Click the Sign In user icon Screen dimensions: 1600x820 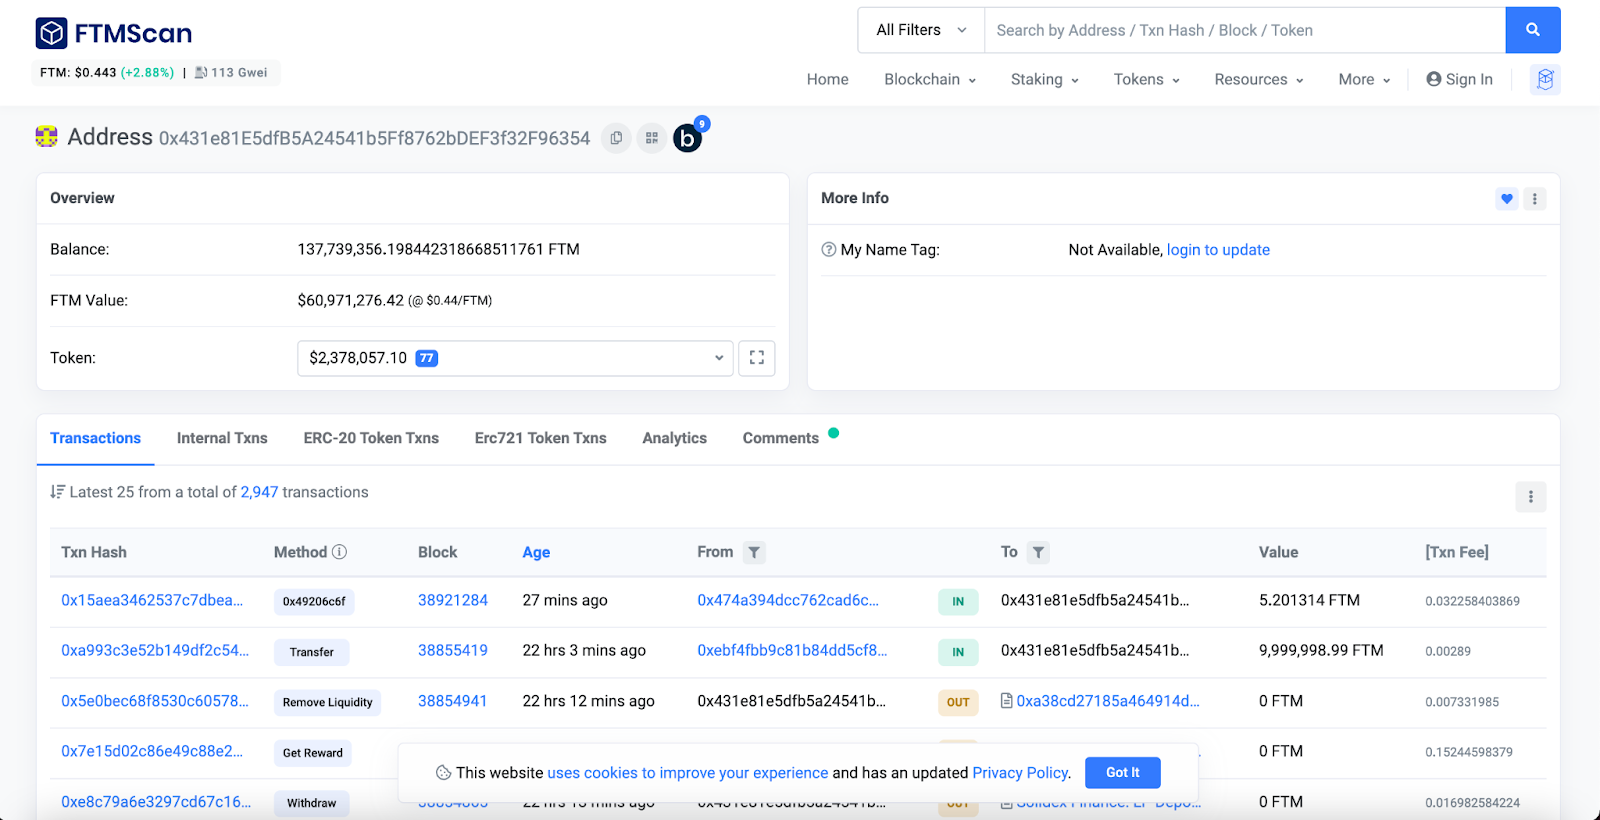[x=1433, y=79]
